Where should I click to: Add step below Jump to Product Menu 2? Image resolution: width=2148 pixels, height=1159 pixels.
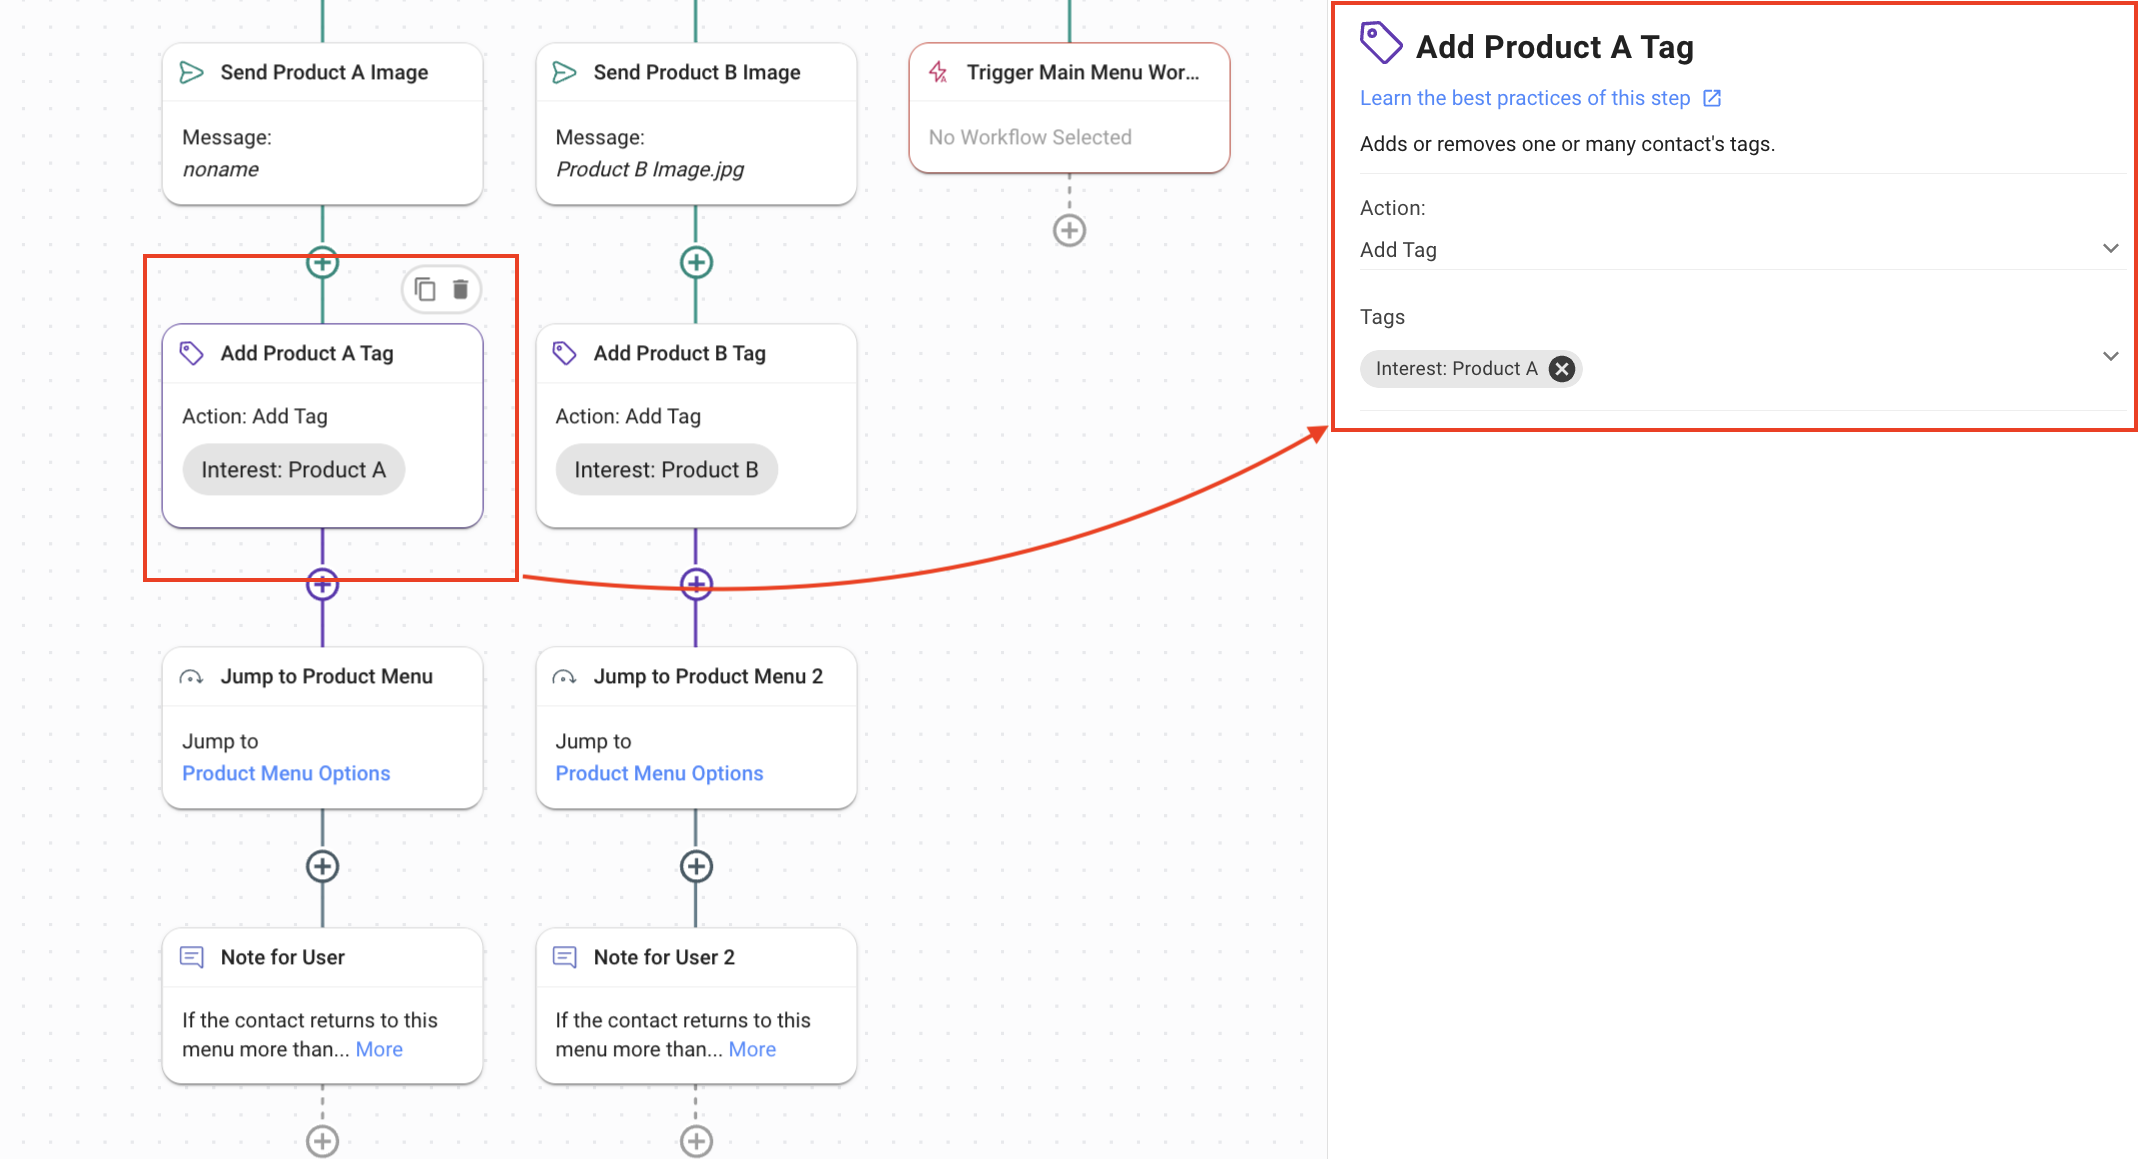[x=696, y=866]
